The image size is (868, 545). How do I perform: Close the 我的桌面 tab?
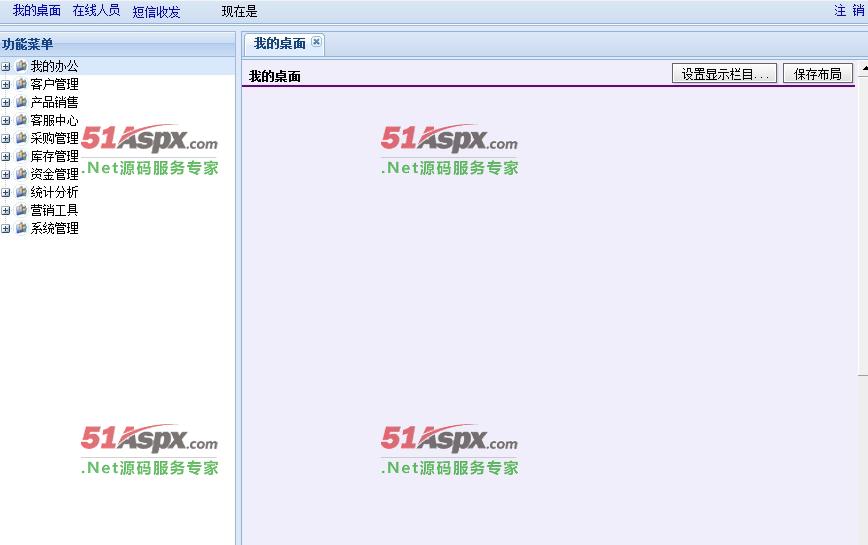click(x=316, y=41)
